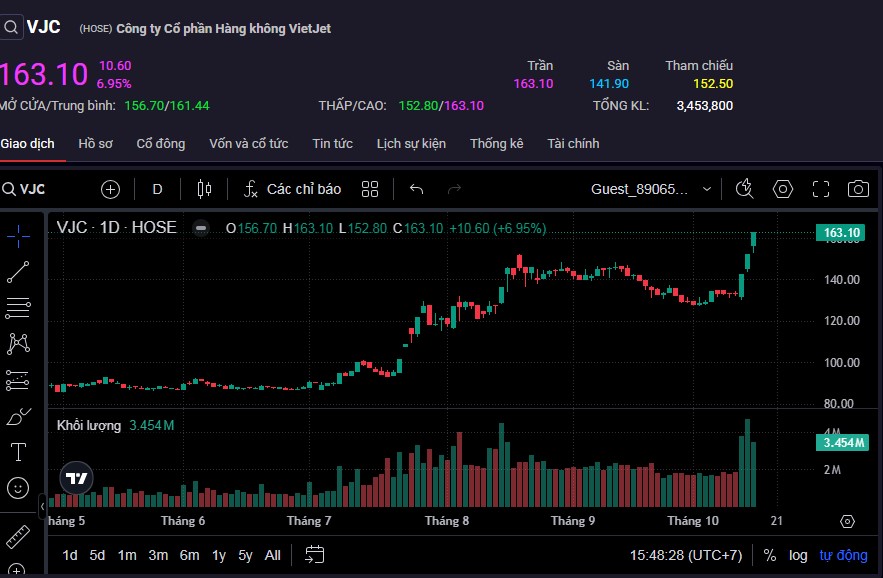Toggle log scale mode

coord(798,555)
